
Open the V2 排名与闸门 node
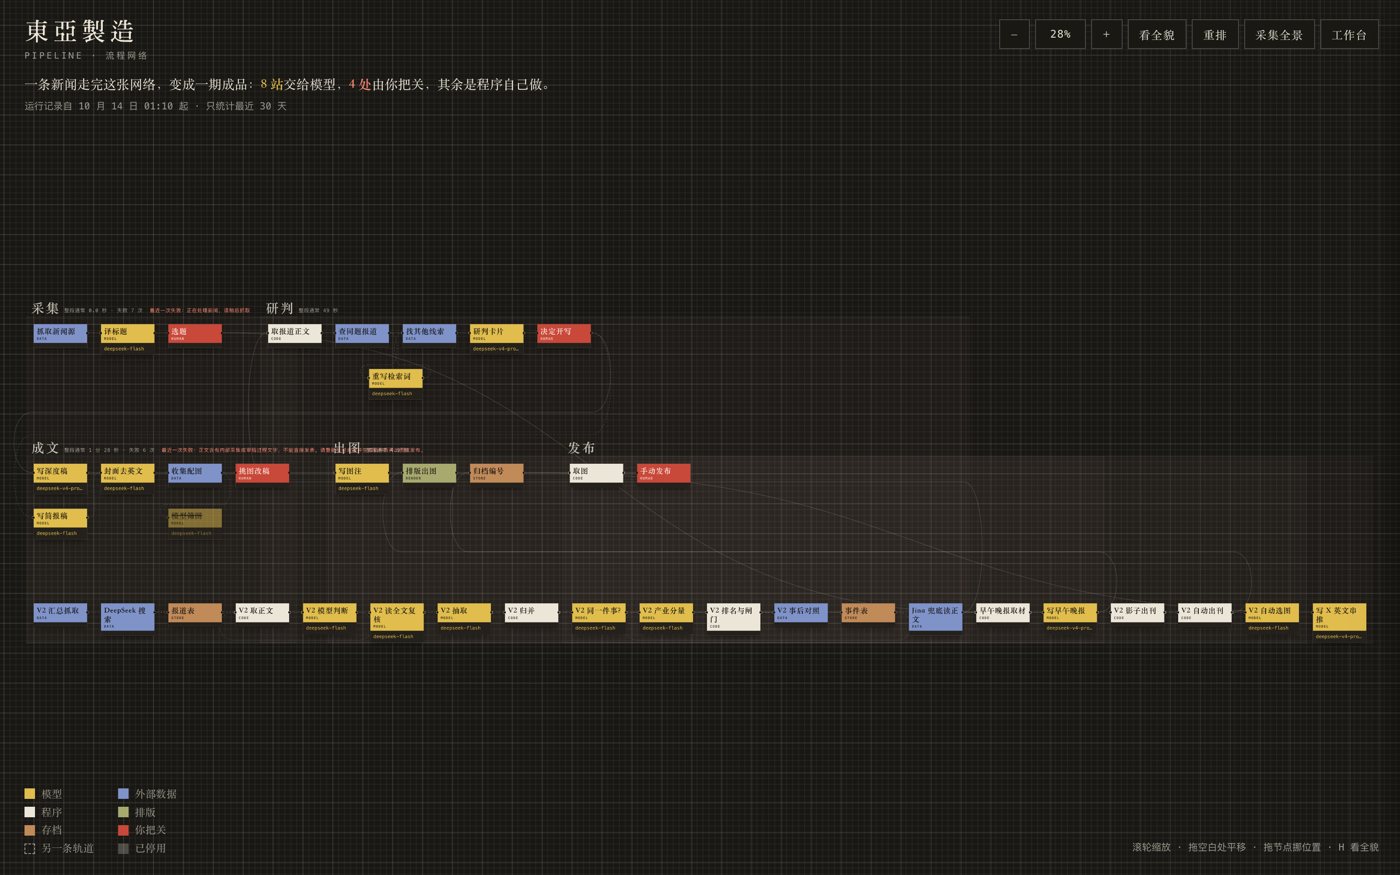tap(733, 617)
